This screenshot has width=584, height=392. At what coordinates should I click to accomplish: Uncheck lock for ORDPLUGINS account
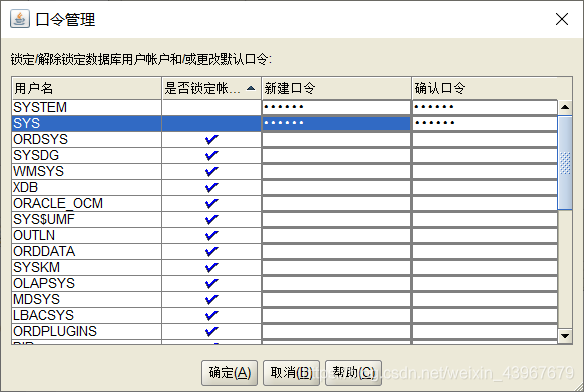pyautogui.click(x=212, y=332)
